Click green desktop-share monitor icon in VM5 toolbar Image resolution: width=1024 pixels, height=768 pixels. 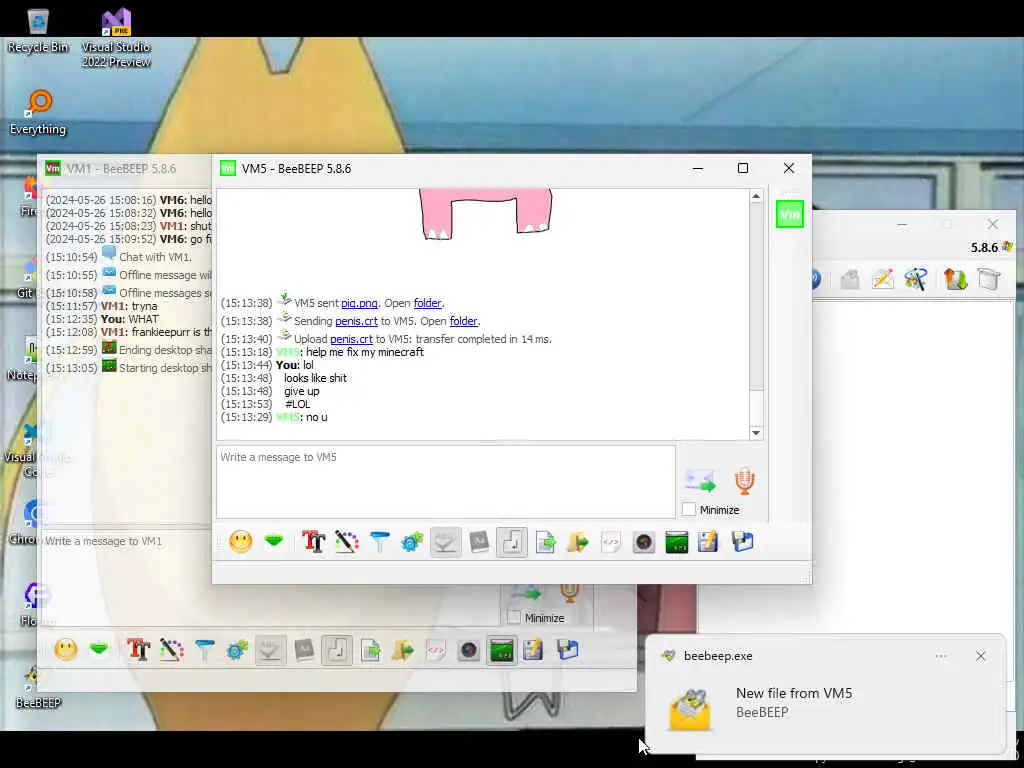pyautogui.click(x=677, y=542)
